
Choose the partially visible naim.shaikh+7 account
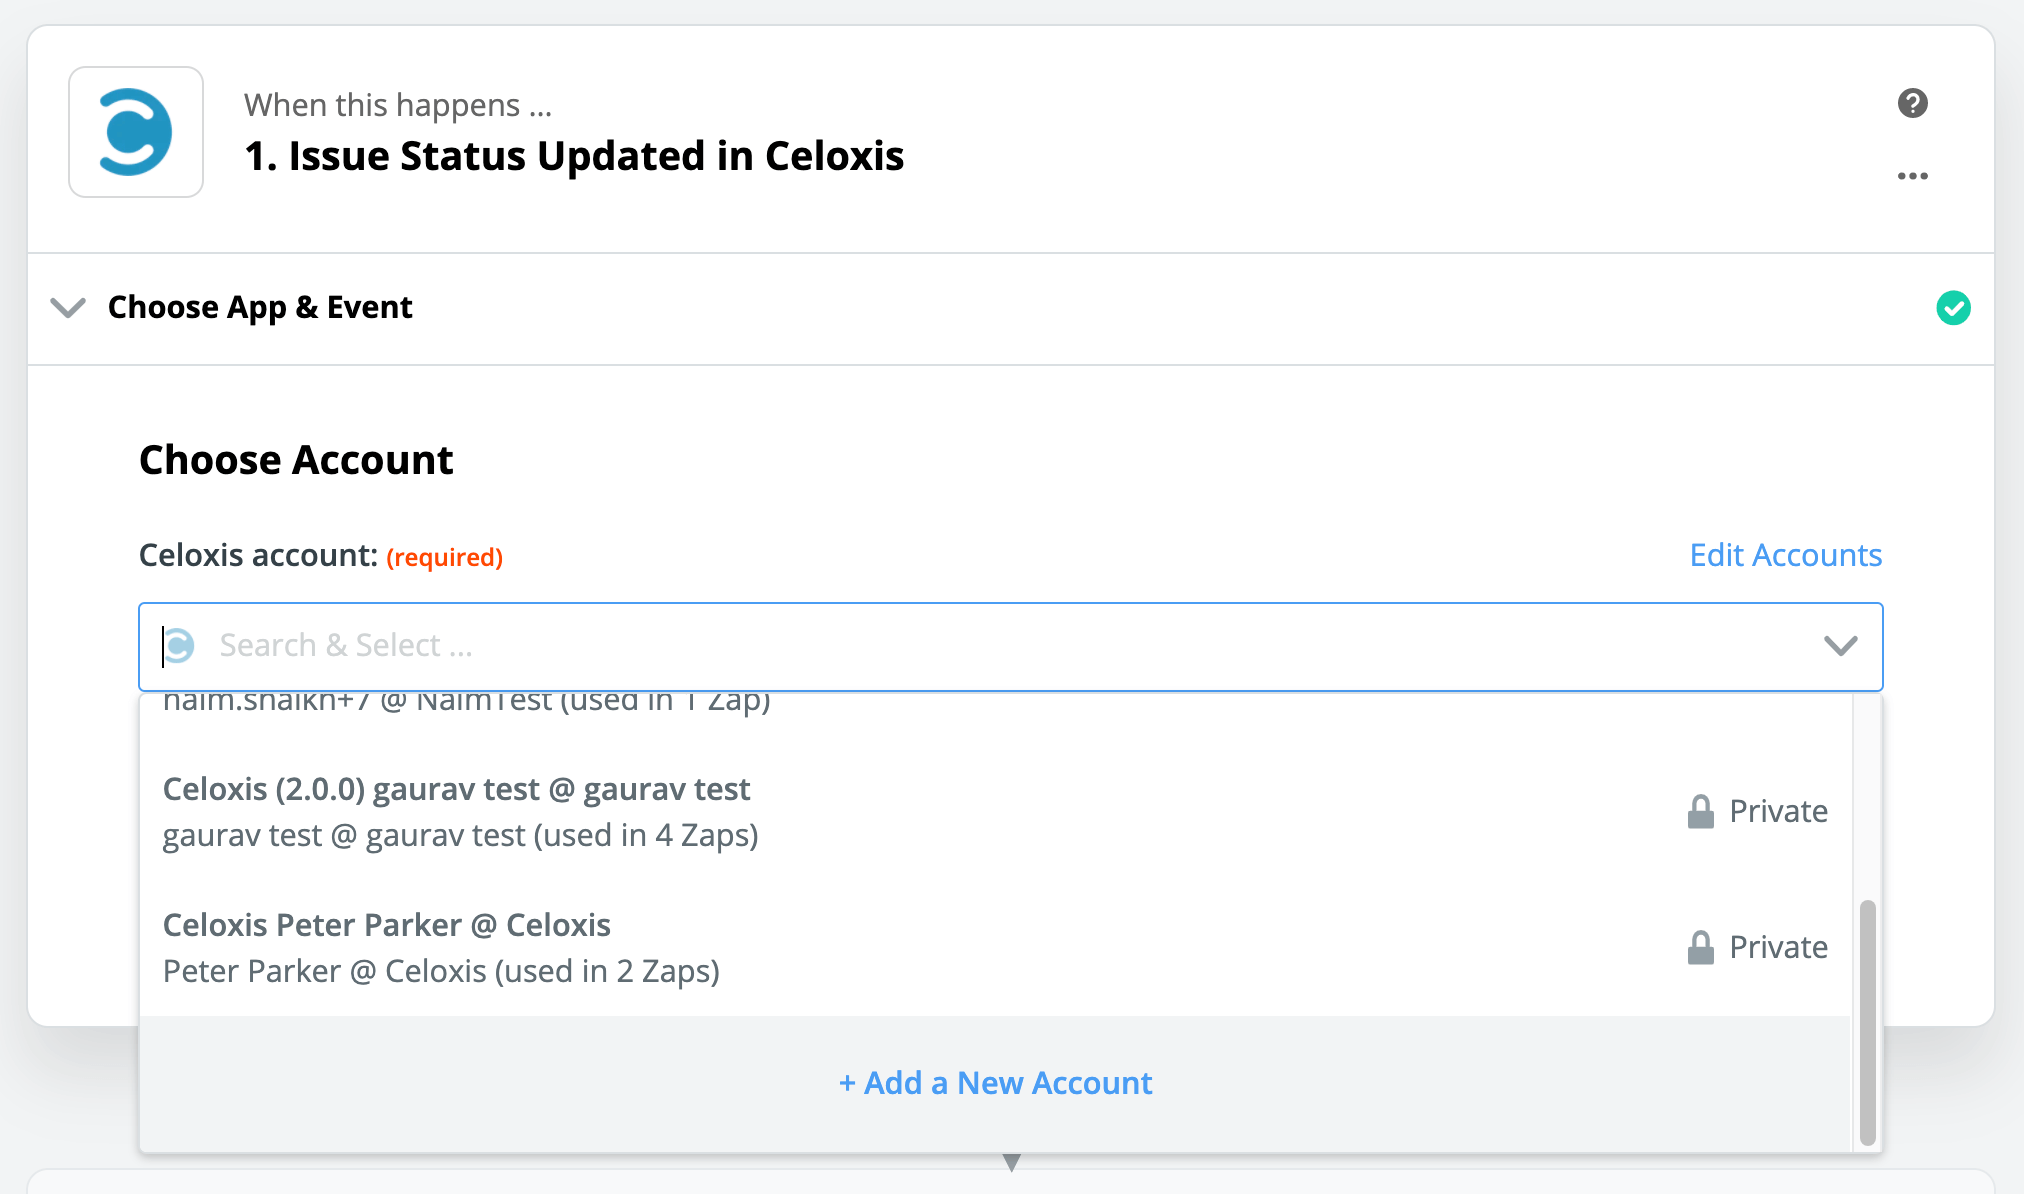point(466,703)
